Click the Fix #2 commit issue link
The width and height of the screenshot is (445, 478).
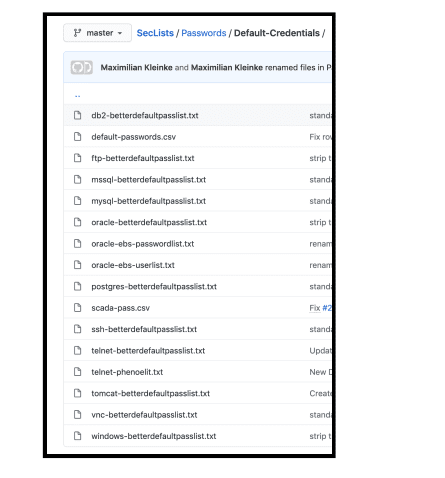(x=327, y=308)
